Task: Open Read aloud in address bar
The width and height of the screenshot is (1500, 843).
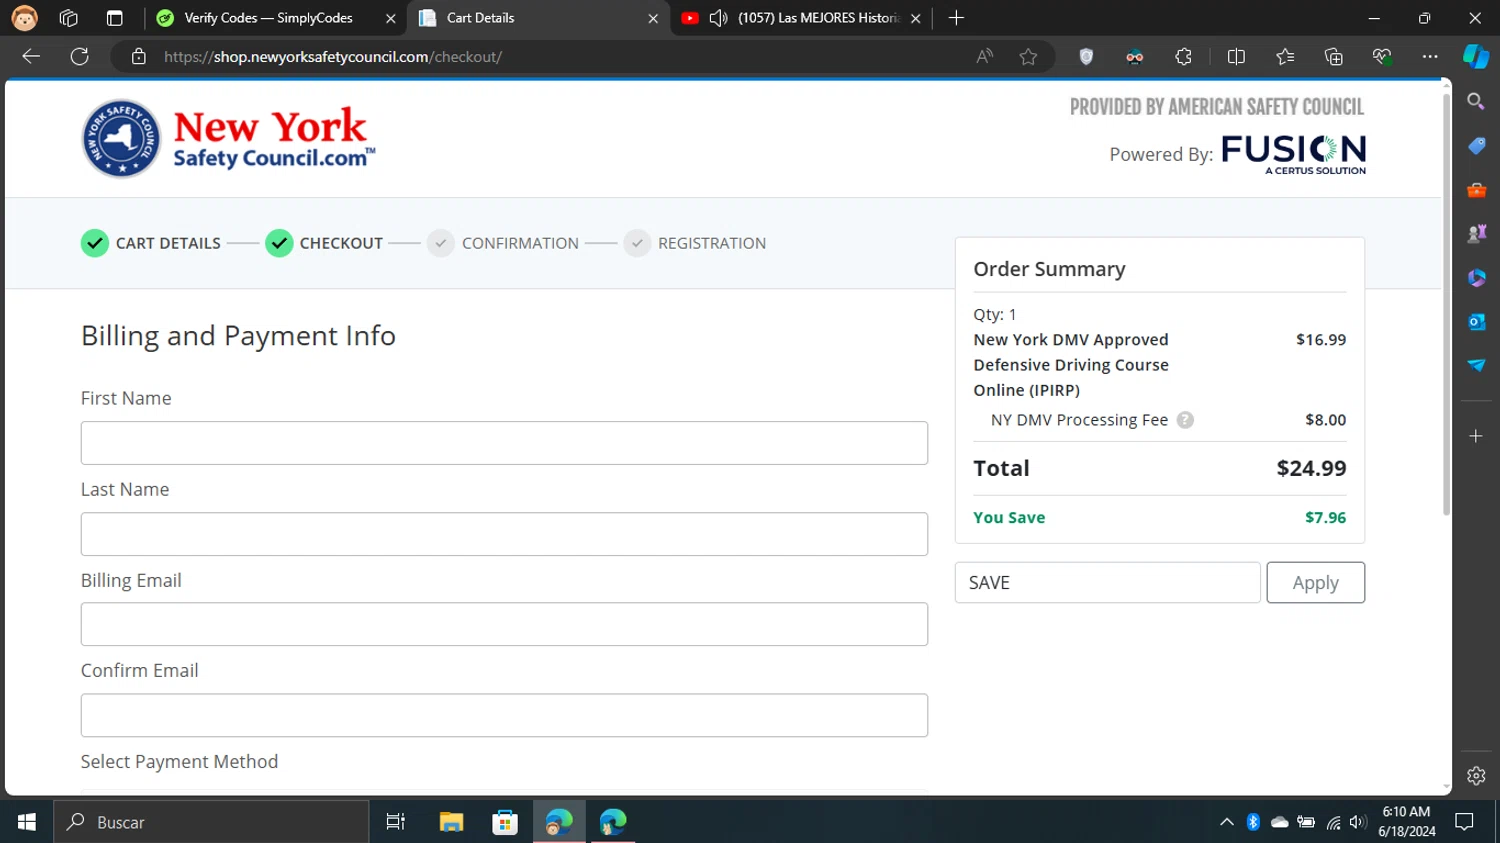Action: pos(985,57)
